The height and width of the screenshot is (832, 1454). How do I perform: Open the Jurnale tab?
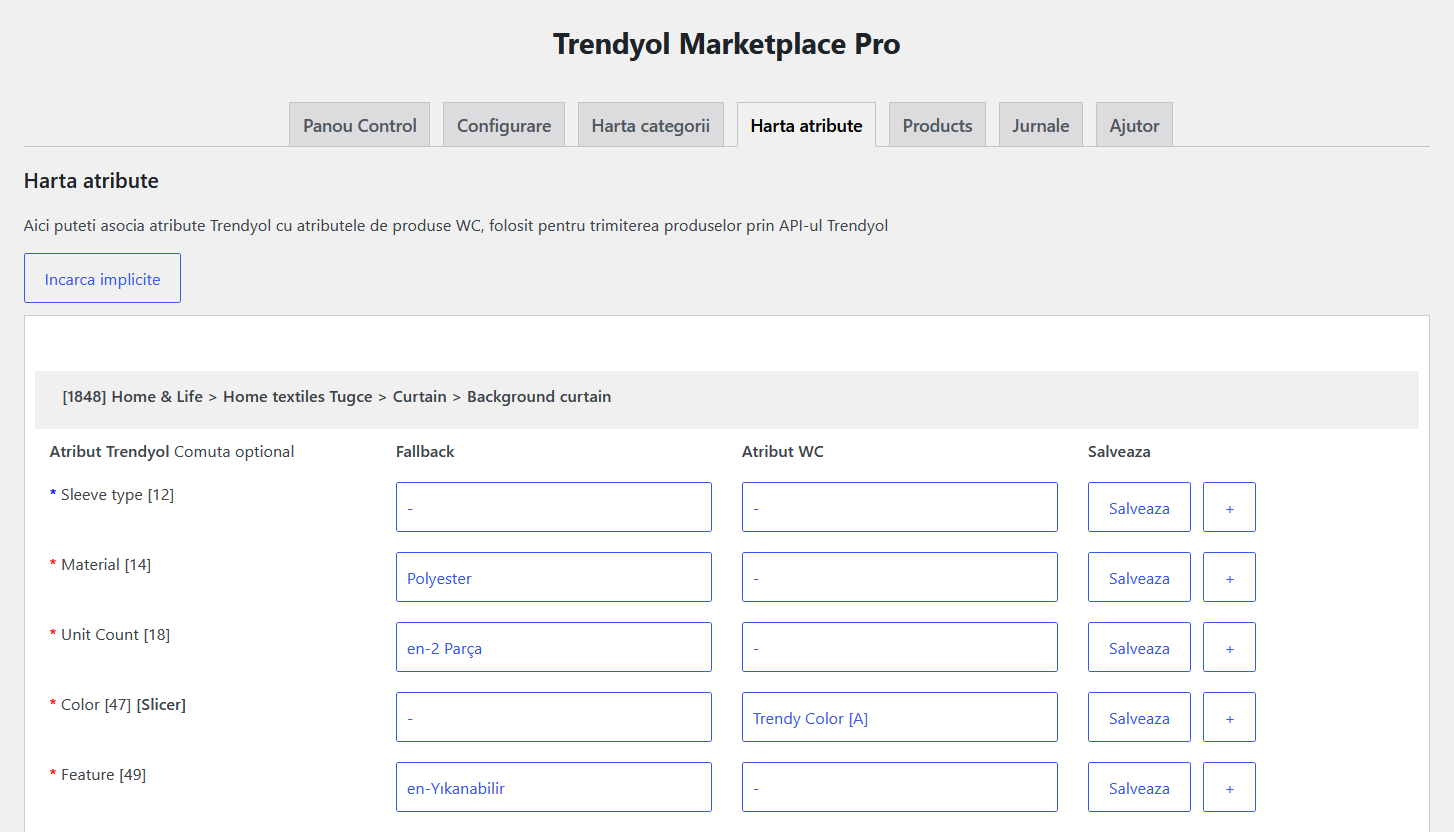click(x=1040, y=125)
